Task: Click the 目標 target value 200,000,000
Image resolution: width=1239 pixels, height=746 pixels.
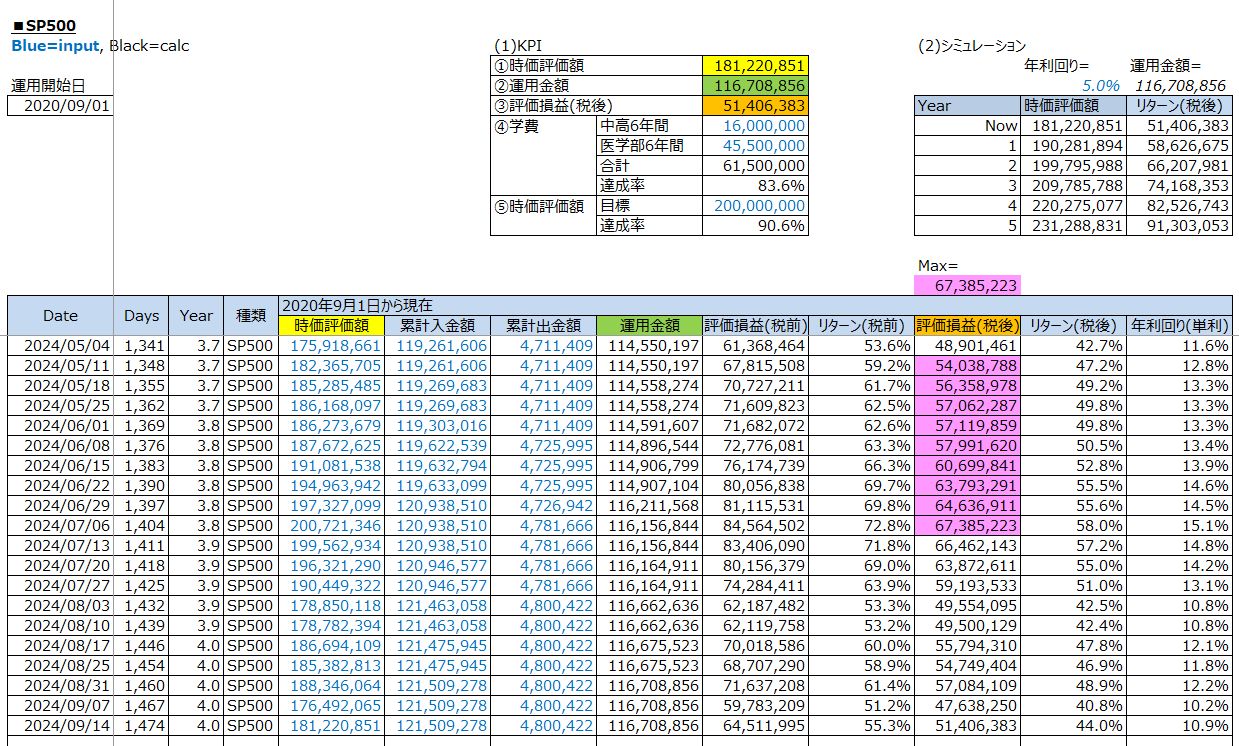Action: (x=755, y=205)
